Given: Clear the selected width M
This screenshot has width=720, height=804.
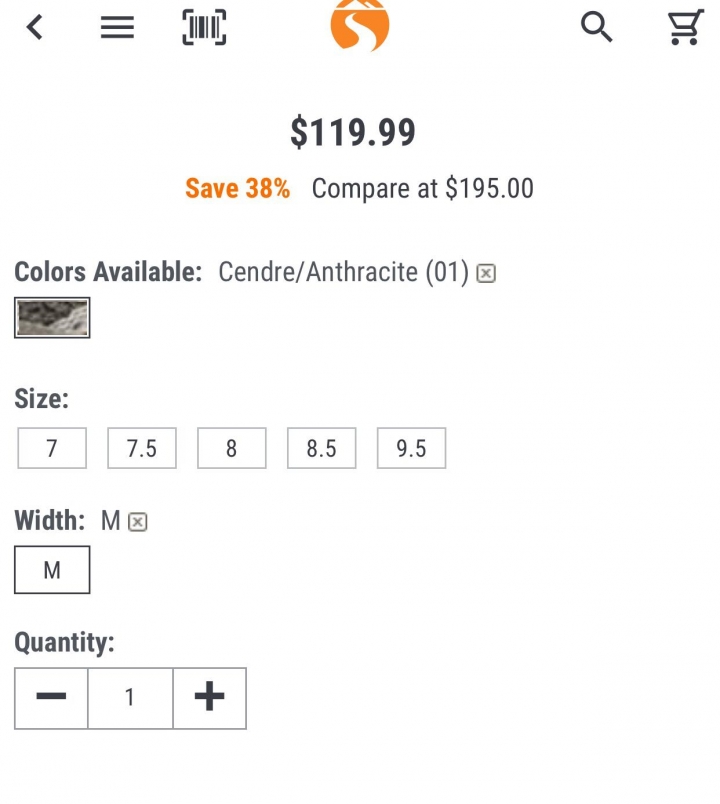Looking at the screenshot, I should [137, 522].
